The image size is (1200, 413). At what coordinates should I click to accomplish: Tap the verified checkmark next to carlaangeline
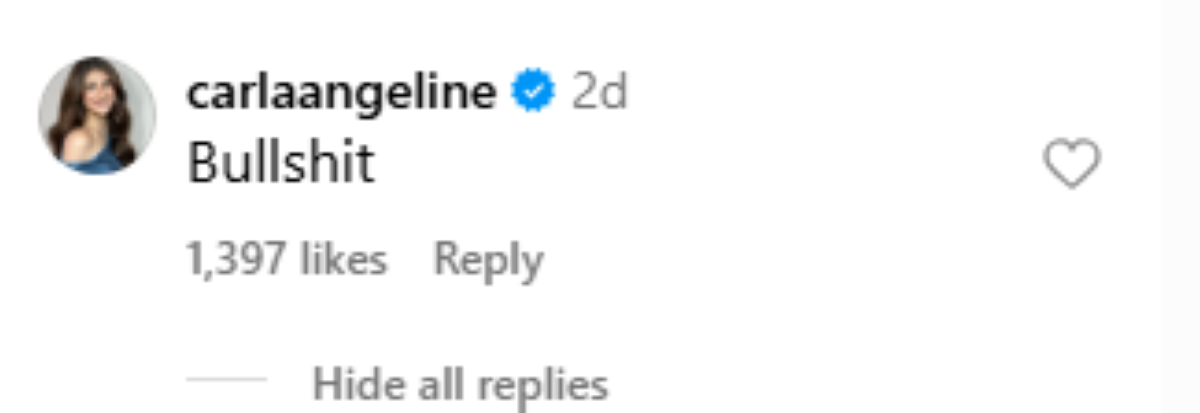(x=534, y=94)
